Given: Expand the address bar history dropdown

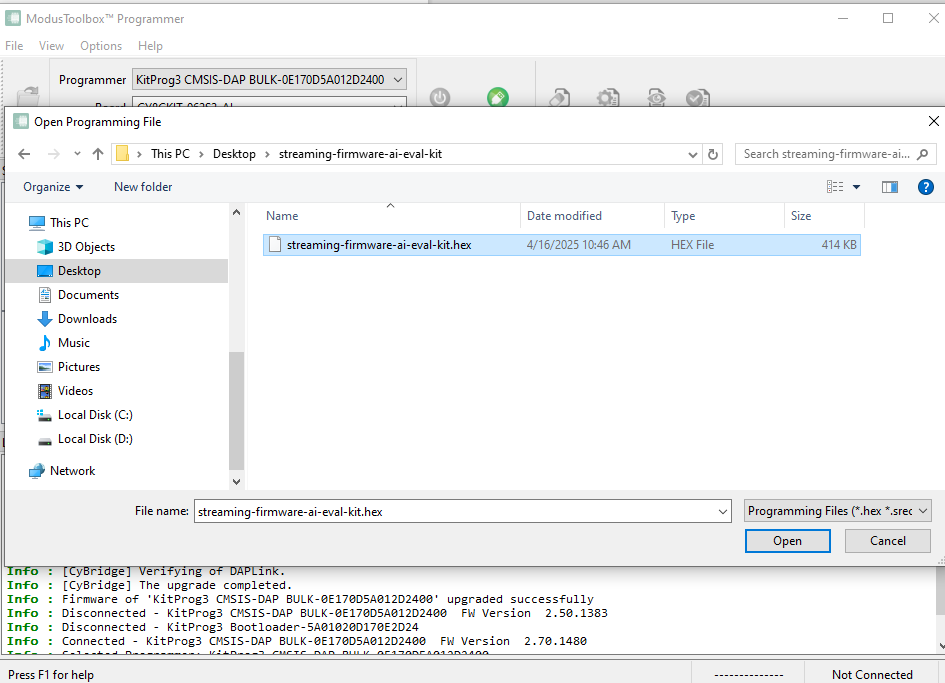Looking at the screenshot, I should point(692,154).
